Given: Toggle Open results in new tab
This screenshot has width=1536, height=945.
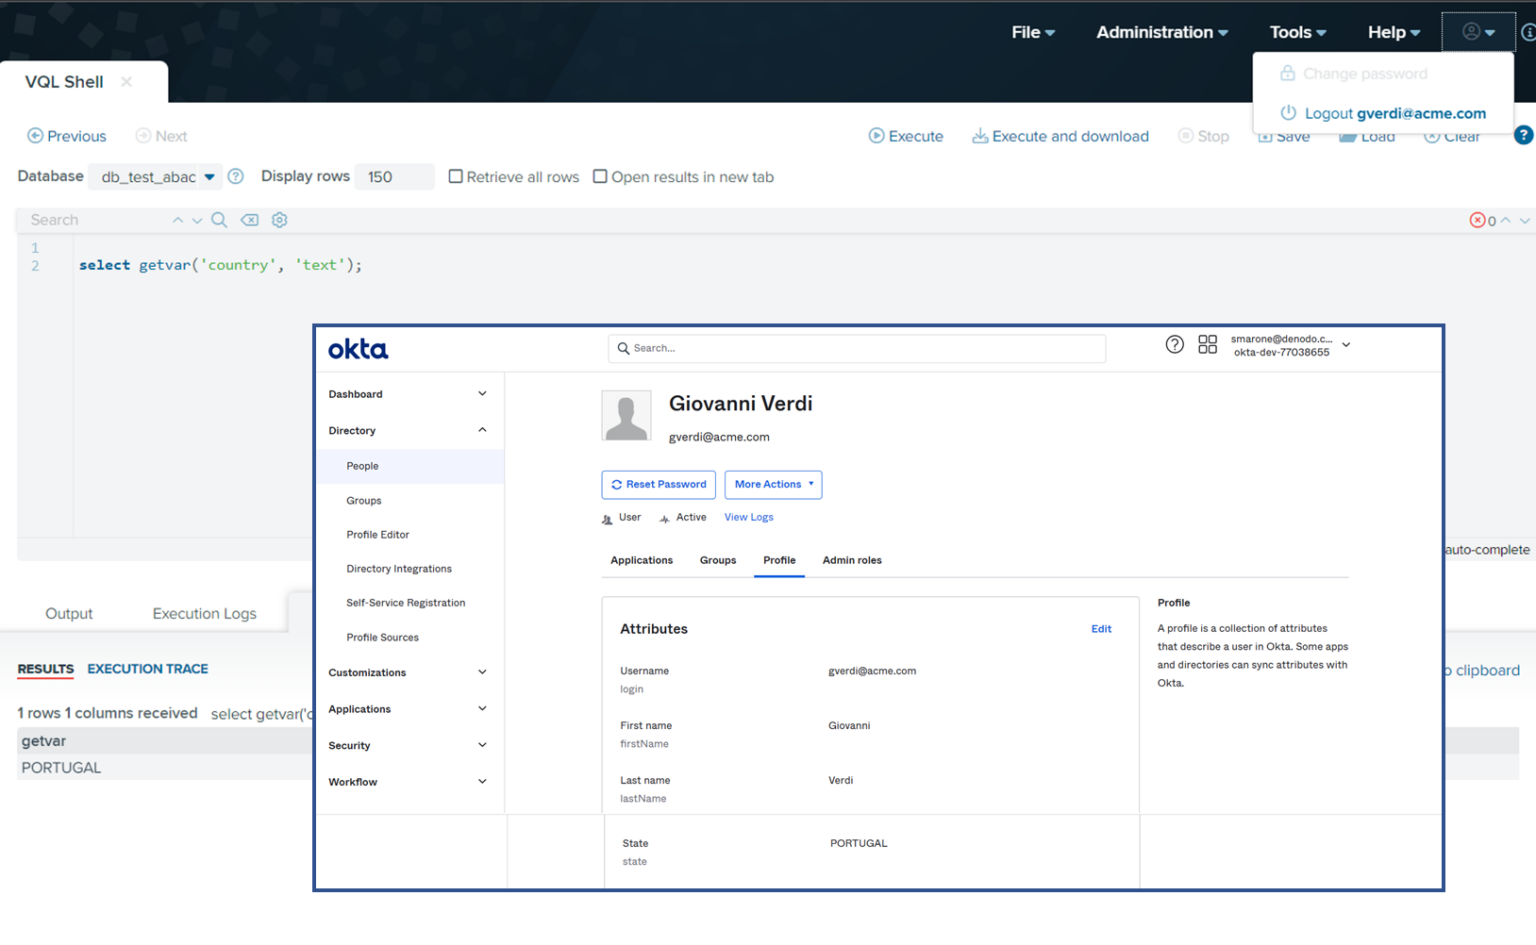Looking at the screenshot, I should (600, 177).
